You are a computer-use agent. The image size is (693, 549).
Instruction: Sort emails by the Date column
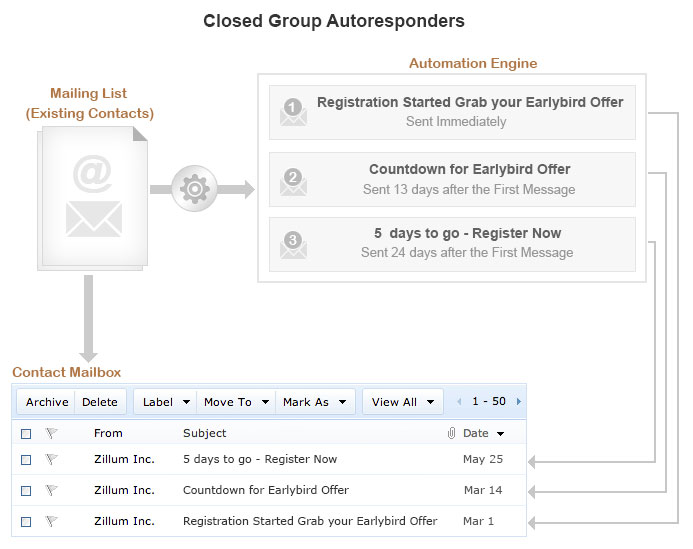(483, 433)
